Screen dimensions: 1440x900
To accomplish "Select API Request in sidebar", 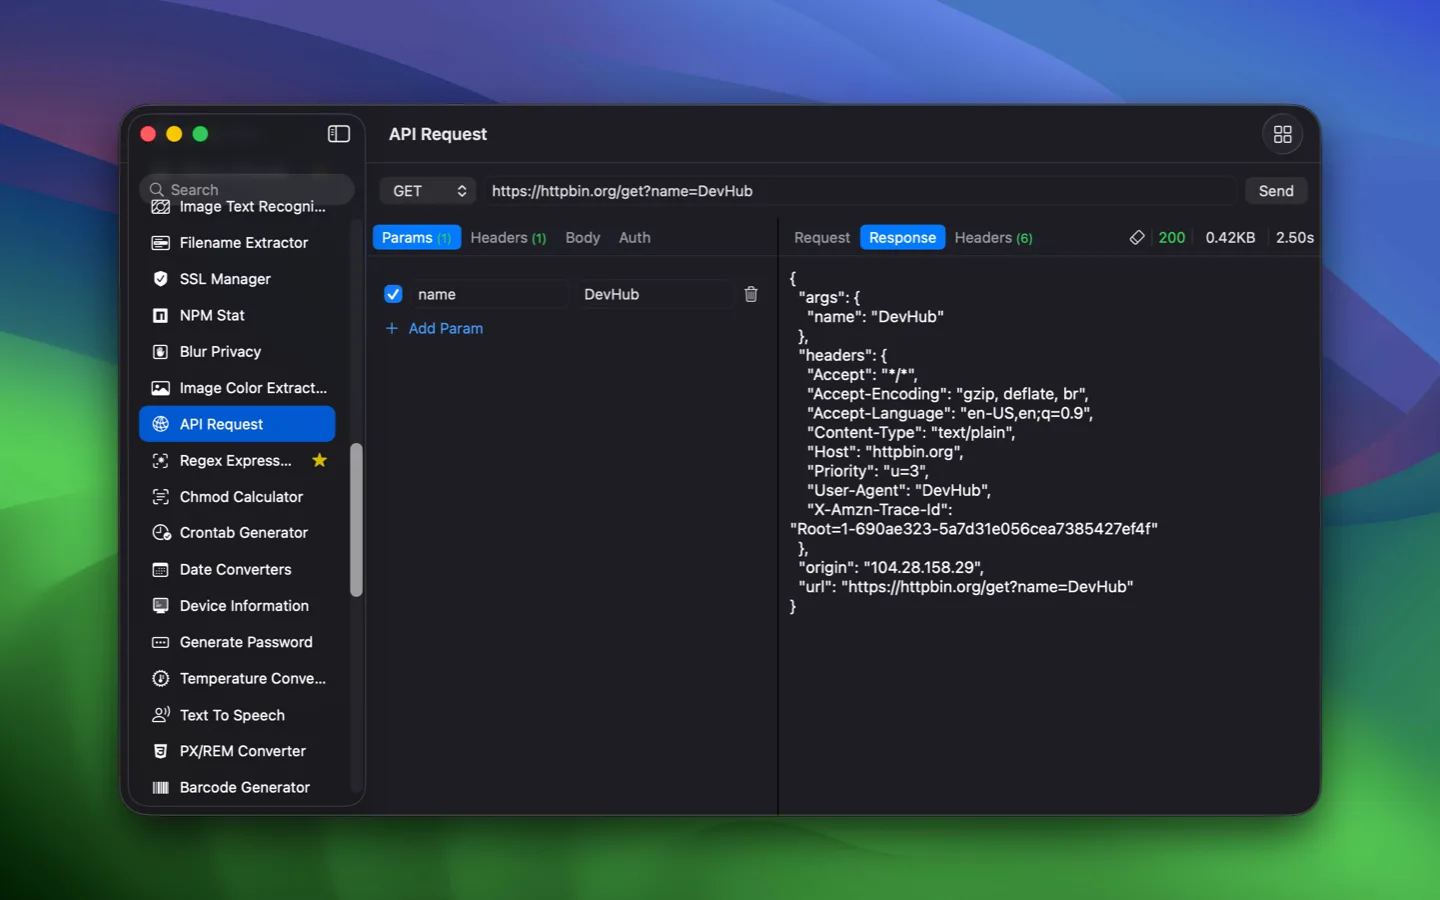I will point(237,424).
